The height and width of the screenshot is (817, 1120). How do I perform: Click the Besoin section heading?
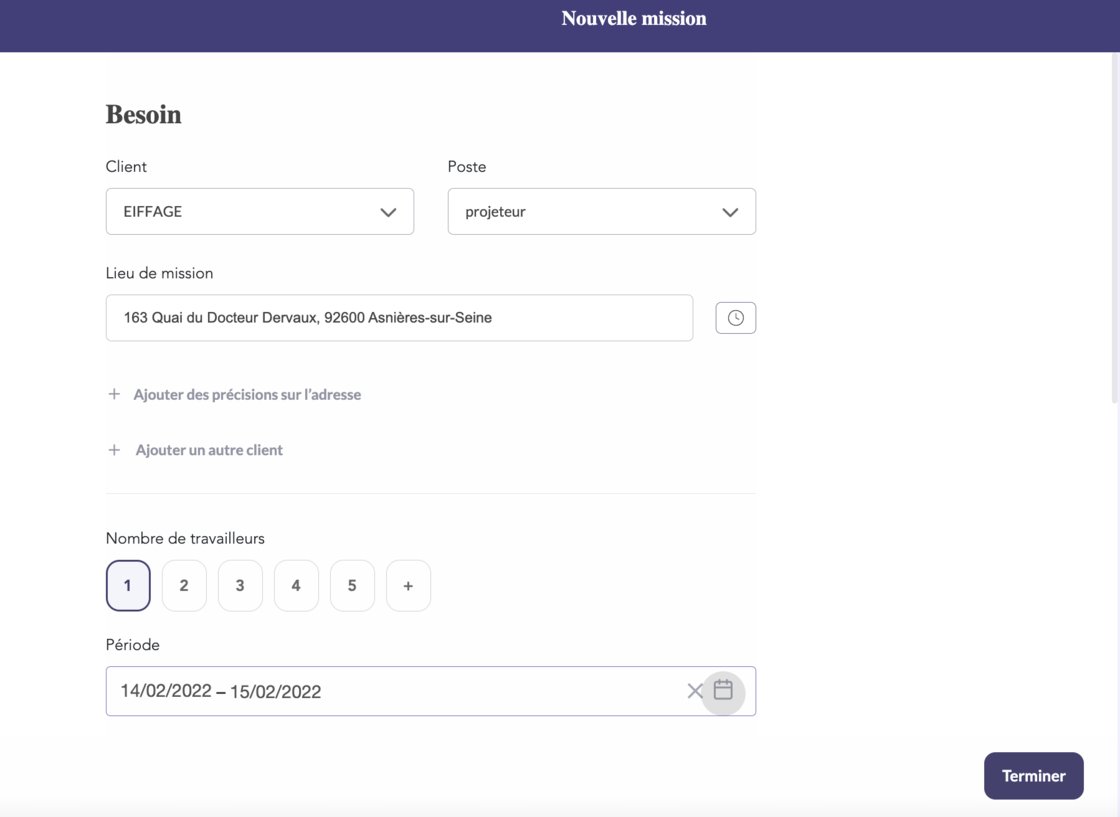[143, 114]
